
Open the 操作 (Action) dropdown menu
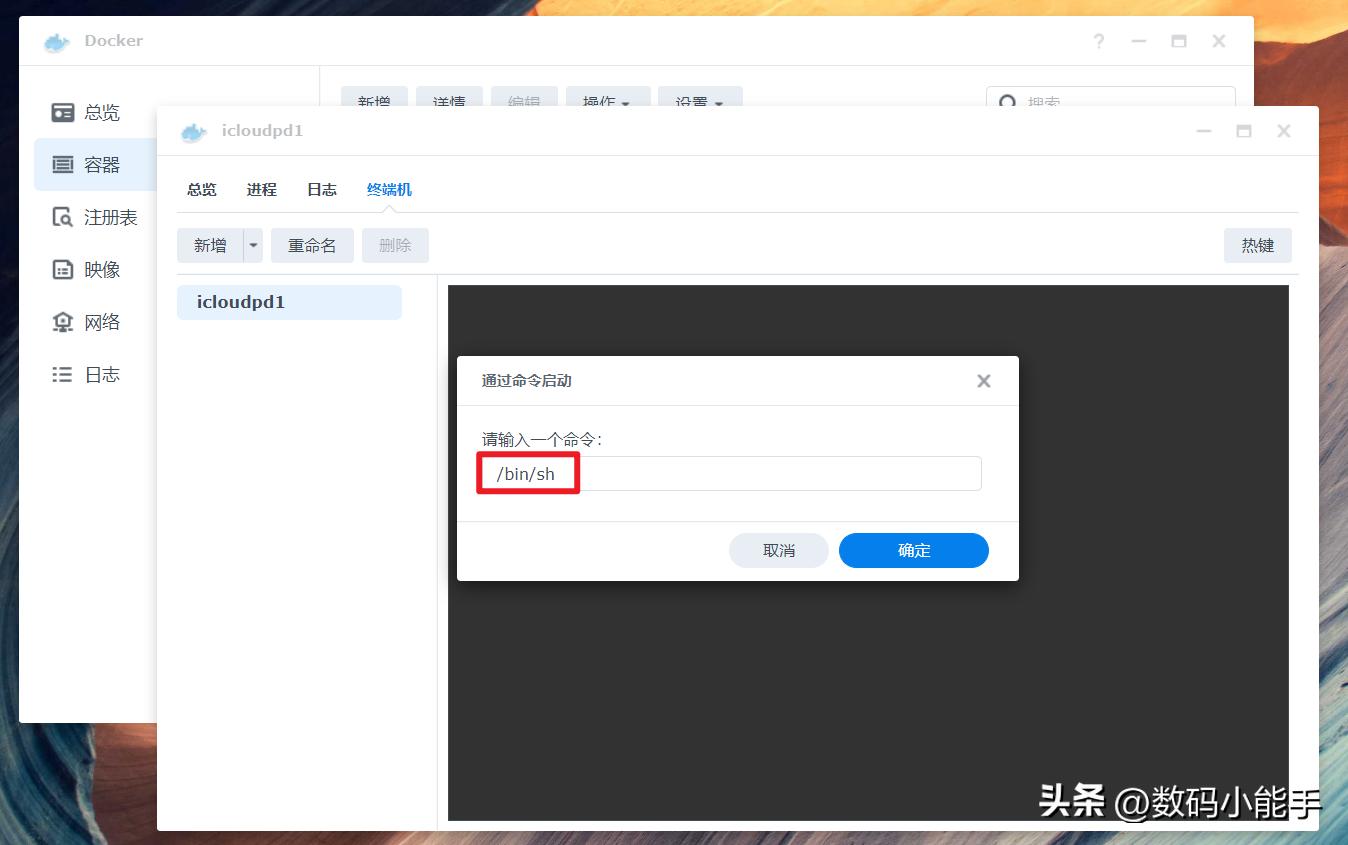coord(607,101)
